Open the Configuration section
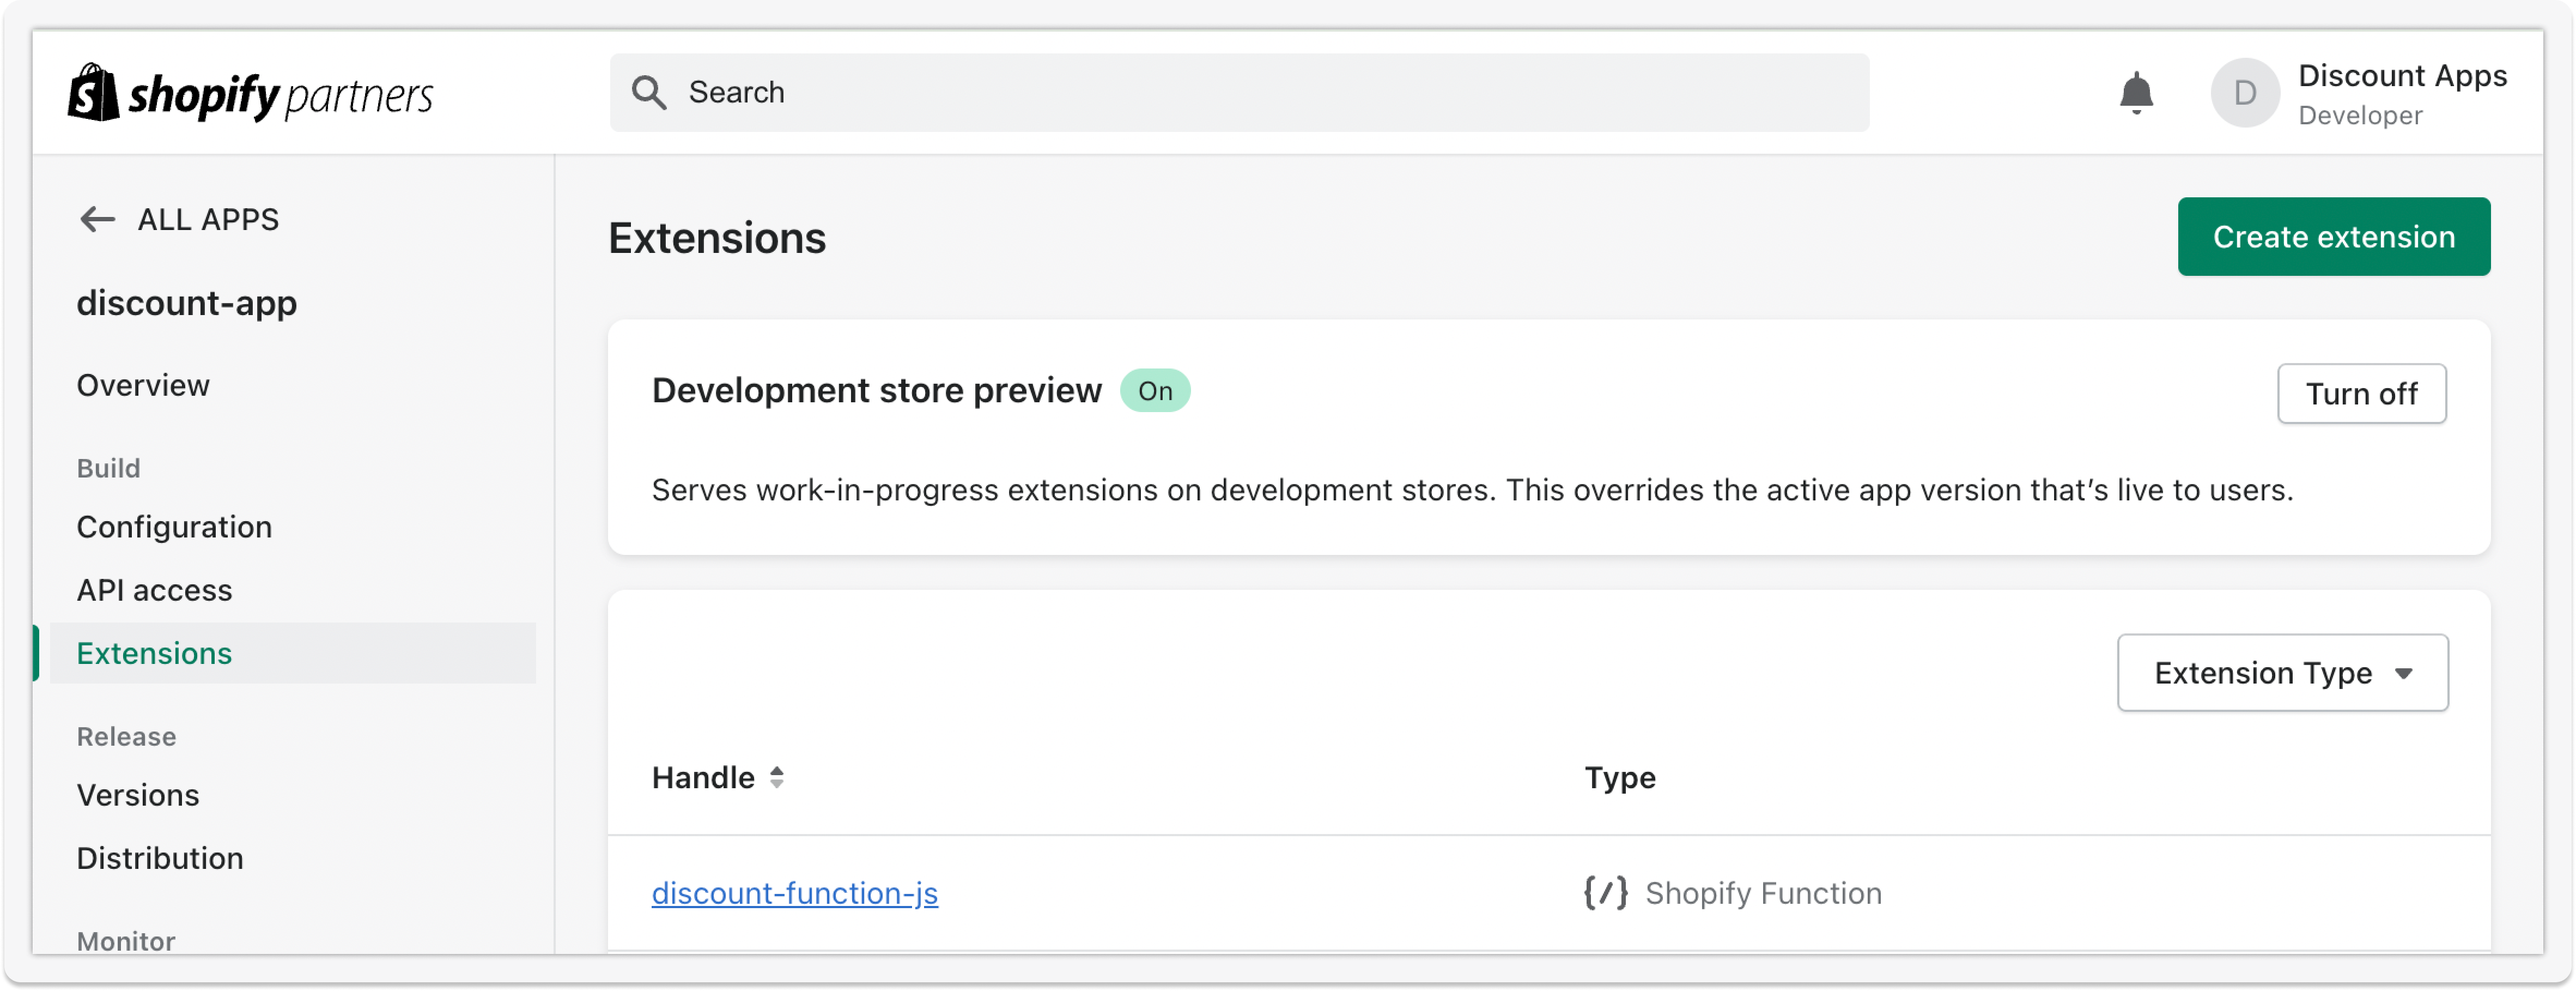 point(174,527)
